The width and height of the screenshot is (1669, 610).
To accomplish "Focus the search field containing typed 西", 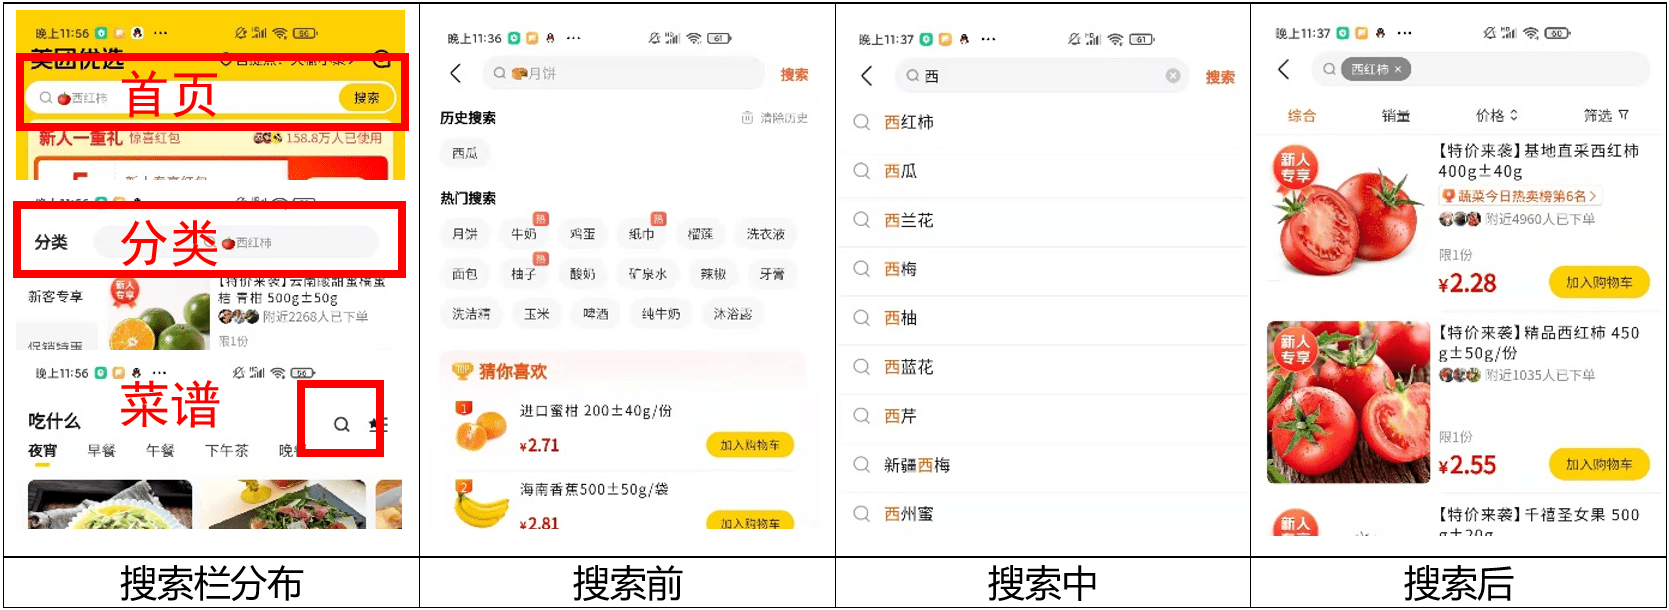I will coord(1042,76).
